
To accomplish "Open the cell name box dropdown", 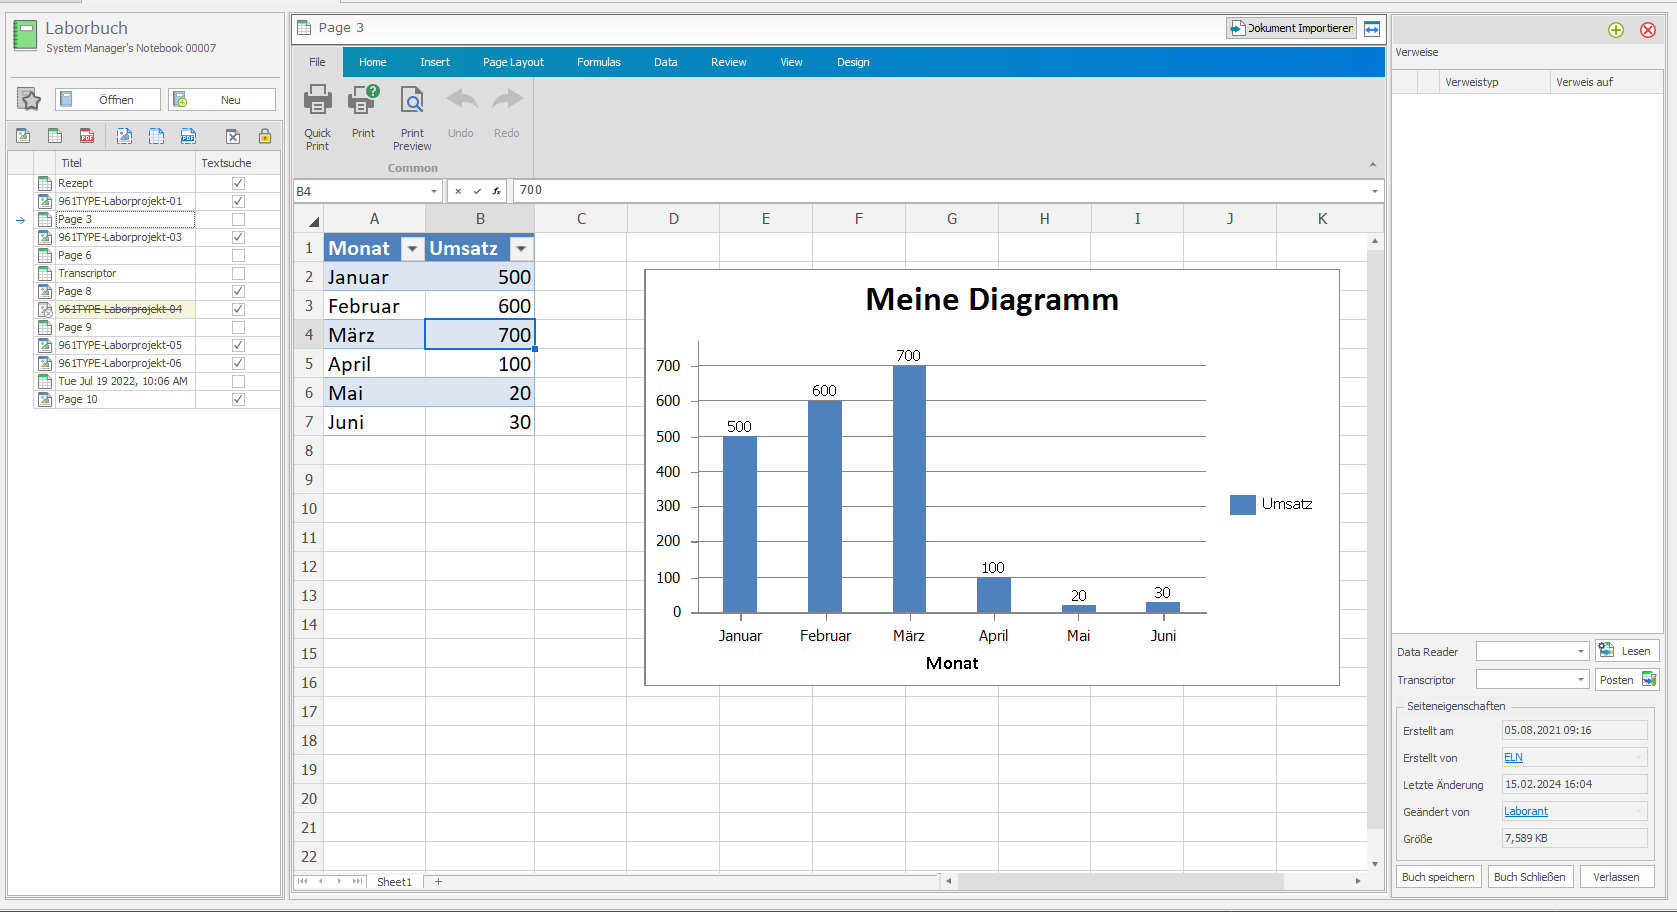I will (x=434, y=191).
